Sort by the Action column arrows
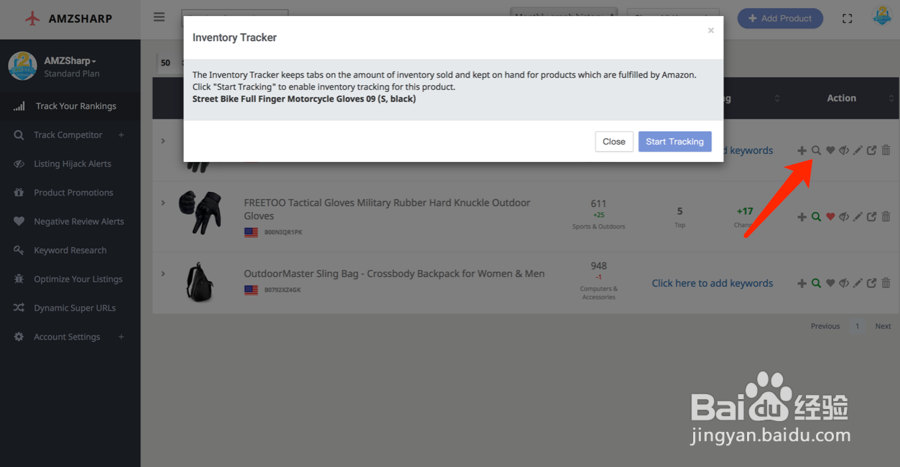Screen dimensions: 900x467 [891, 98]
